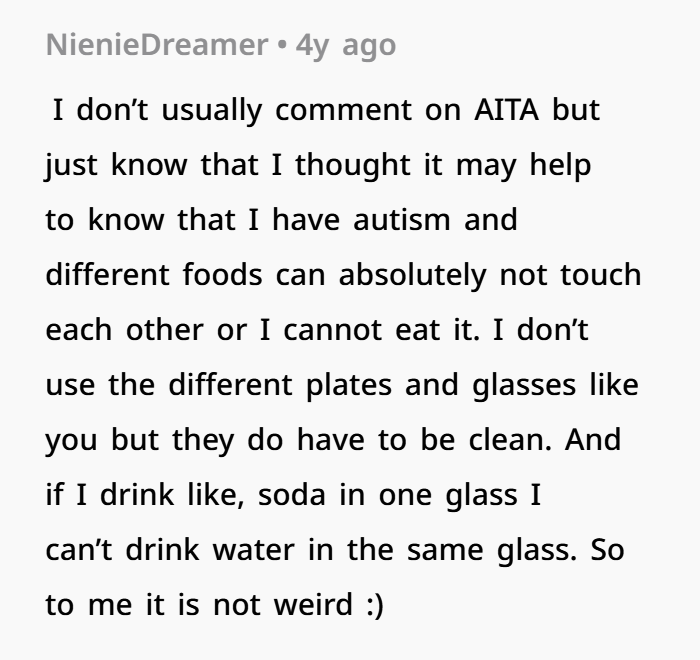The width and height of the screenshot is (700, 660).
Task: Click the word 'clean' in the comment
Action: point(510,439)
